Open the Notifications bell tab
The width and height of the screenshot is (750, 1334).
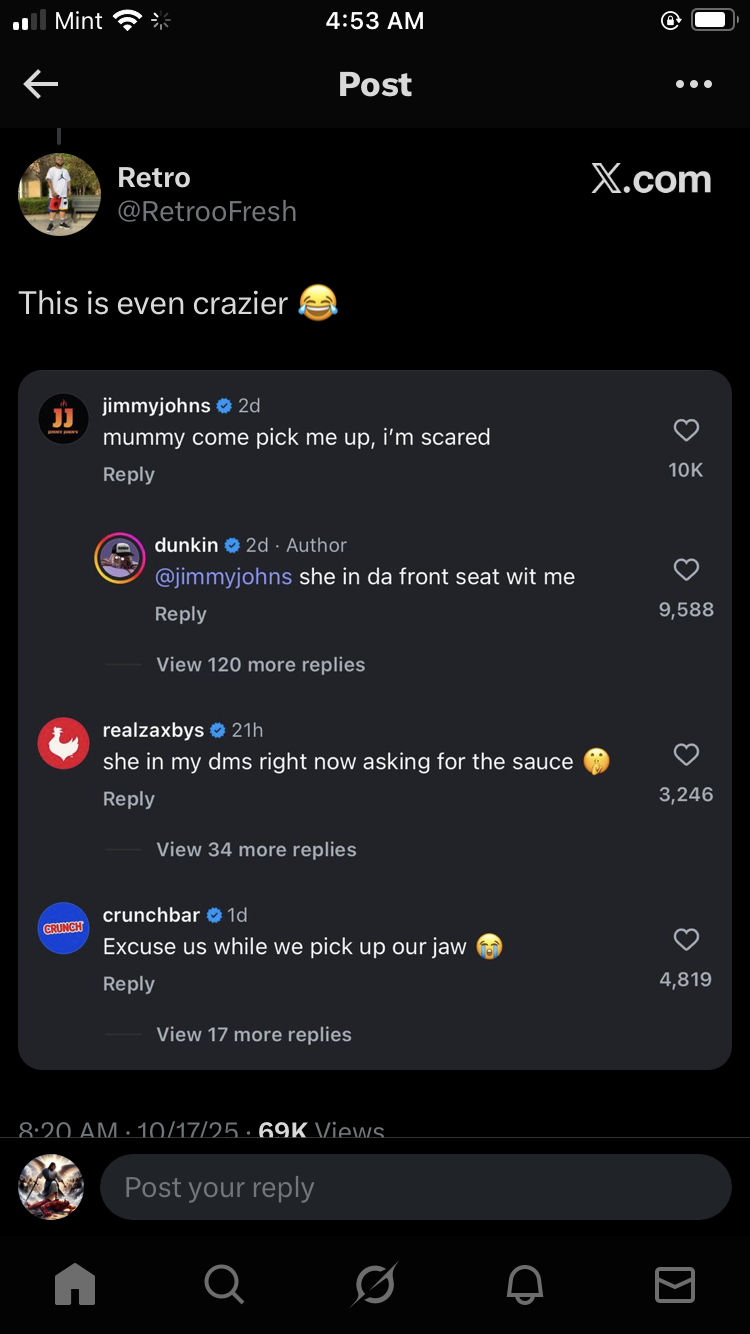[526, 1284]
